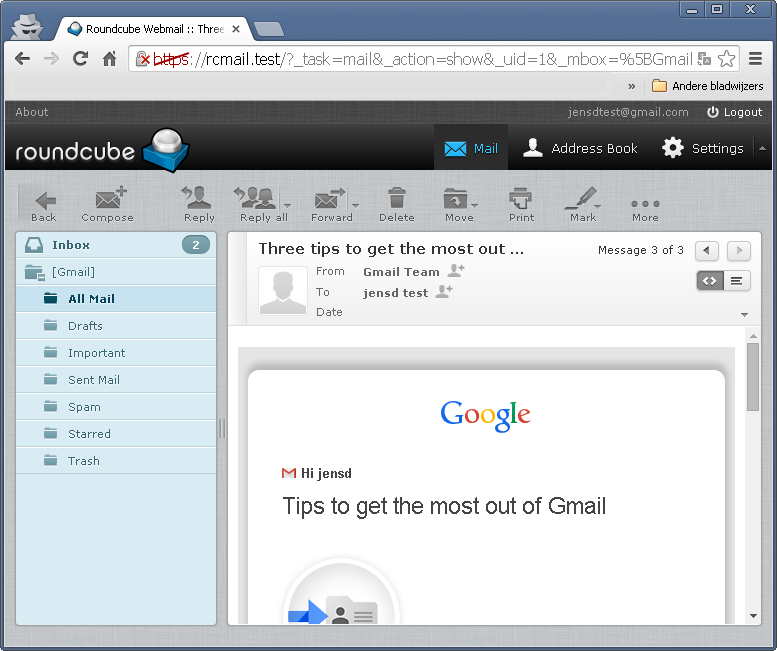Open the Mail tab
Viewport: 777px width, 651px height.
471,148
